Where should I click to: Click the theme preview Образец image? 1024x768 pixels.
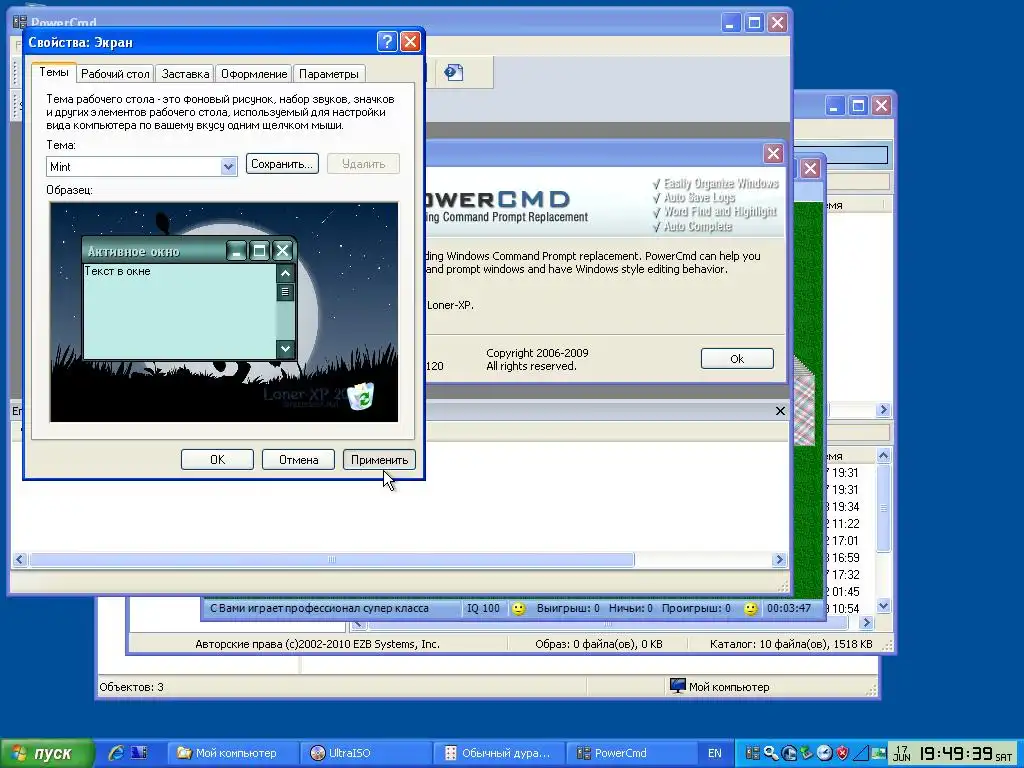coord(224,312)
